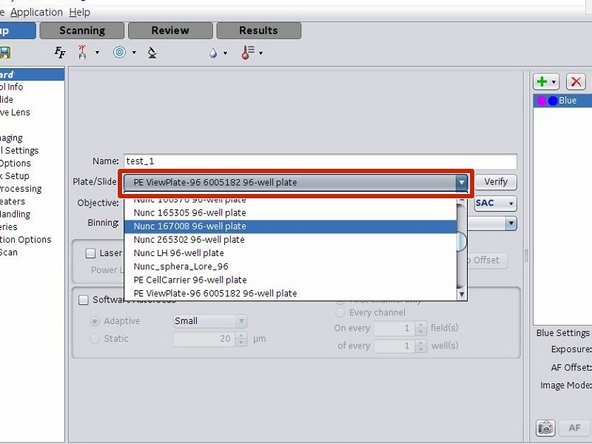Viewport: 592px width, 444px height.
Task: Select the Every channel radio button
Action: coord(340,313)
